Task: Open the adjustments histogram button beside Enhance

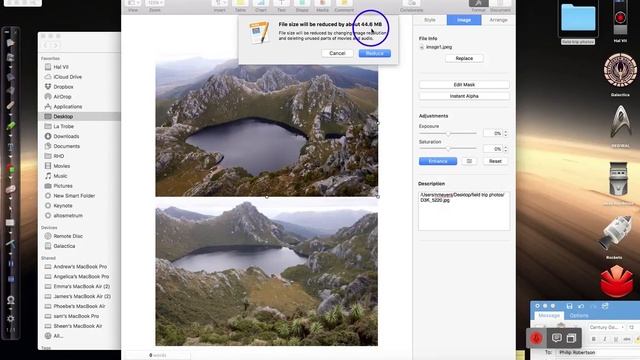Action: point(469,161)
